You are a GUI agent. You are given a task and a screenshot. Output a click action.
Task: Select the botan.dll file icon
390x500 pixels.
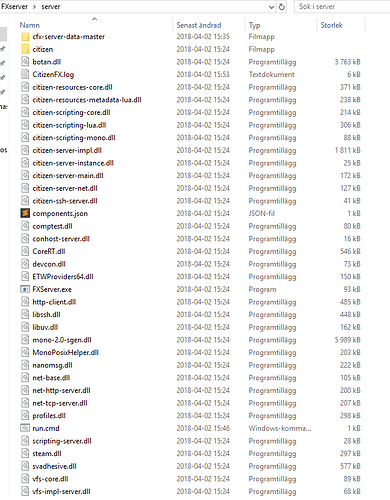pos(25,62)
